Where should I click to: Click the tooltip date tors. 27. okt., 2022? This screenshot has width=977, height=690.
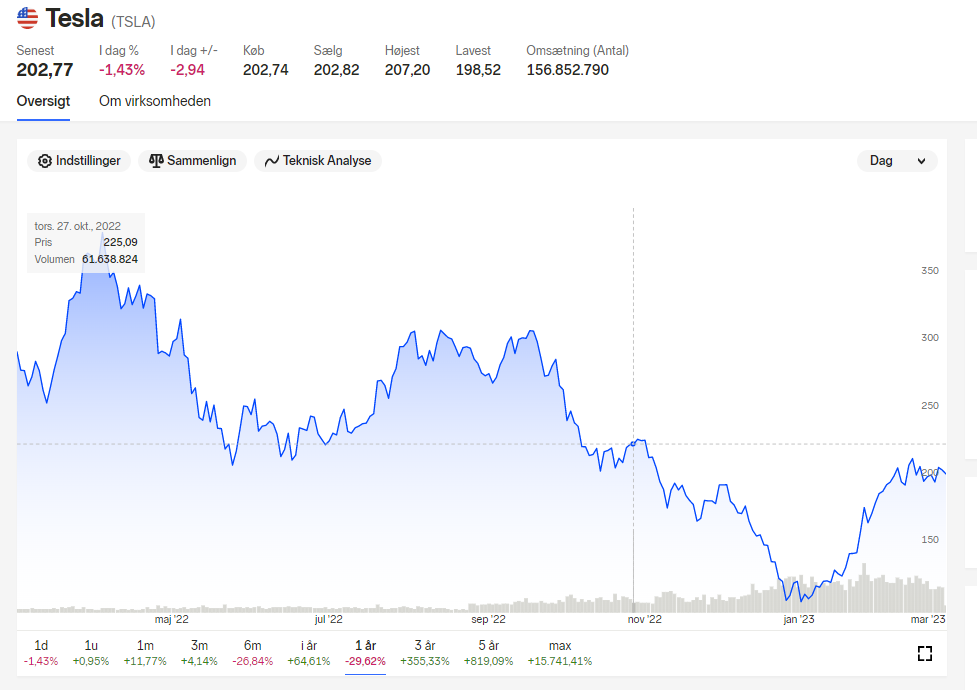click(77, 226)
